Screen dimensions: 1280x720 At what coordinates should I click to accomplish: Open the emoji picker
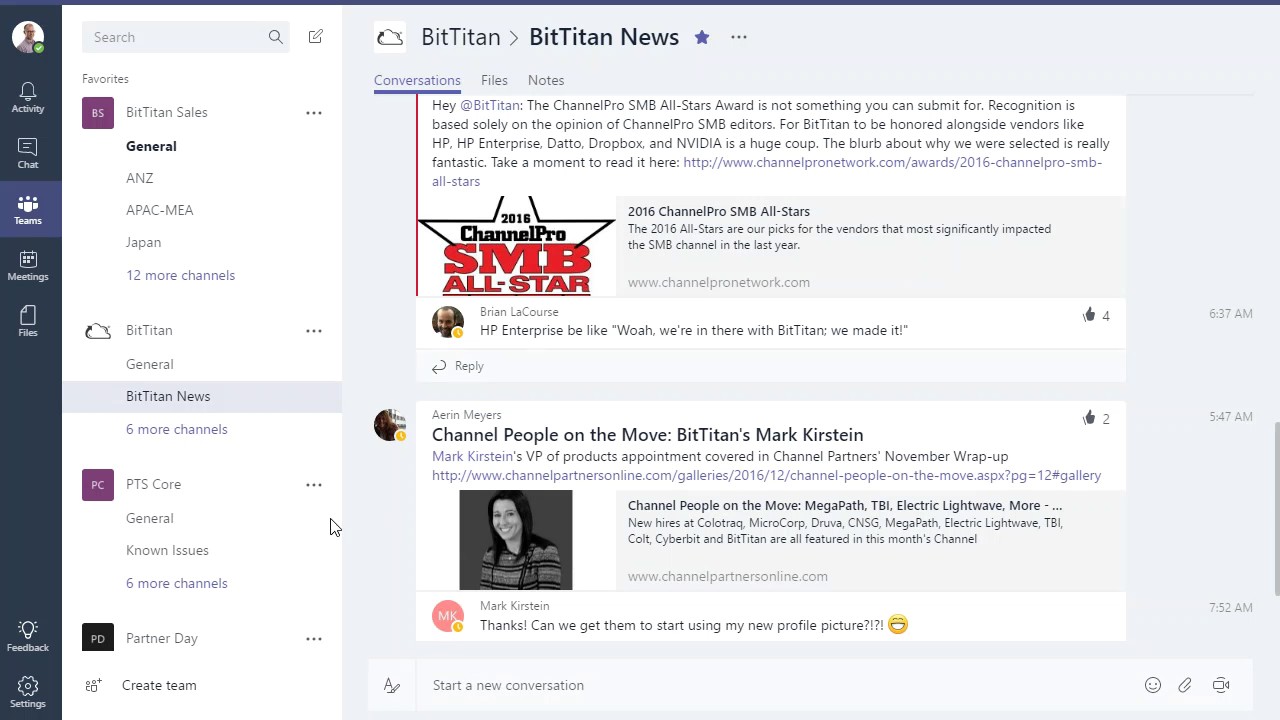click(1153, 685)
